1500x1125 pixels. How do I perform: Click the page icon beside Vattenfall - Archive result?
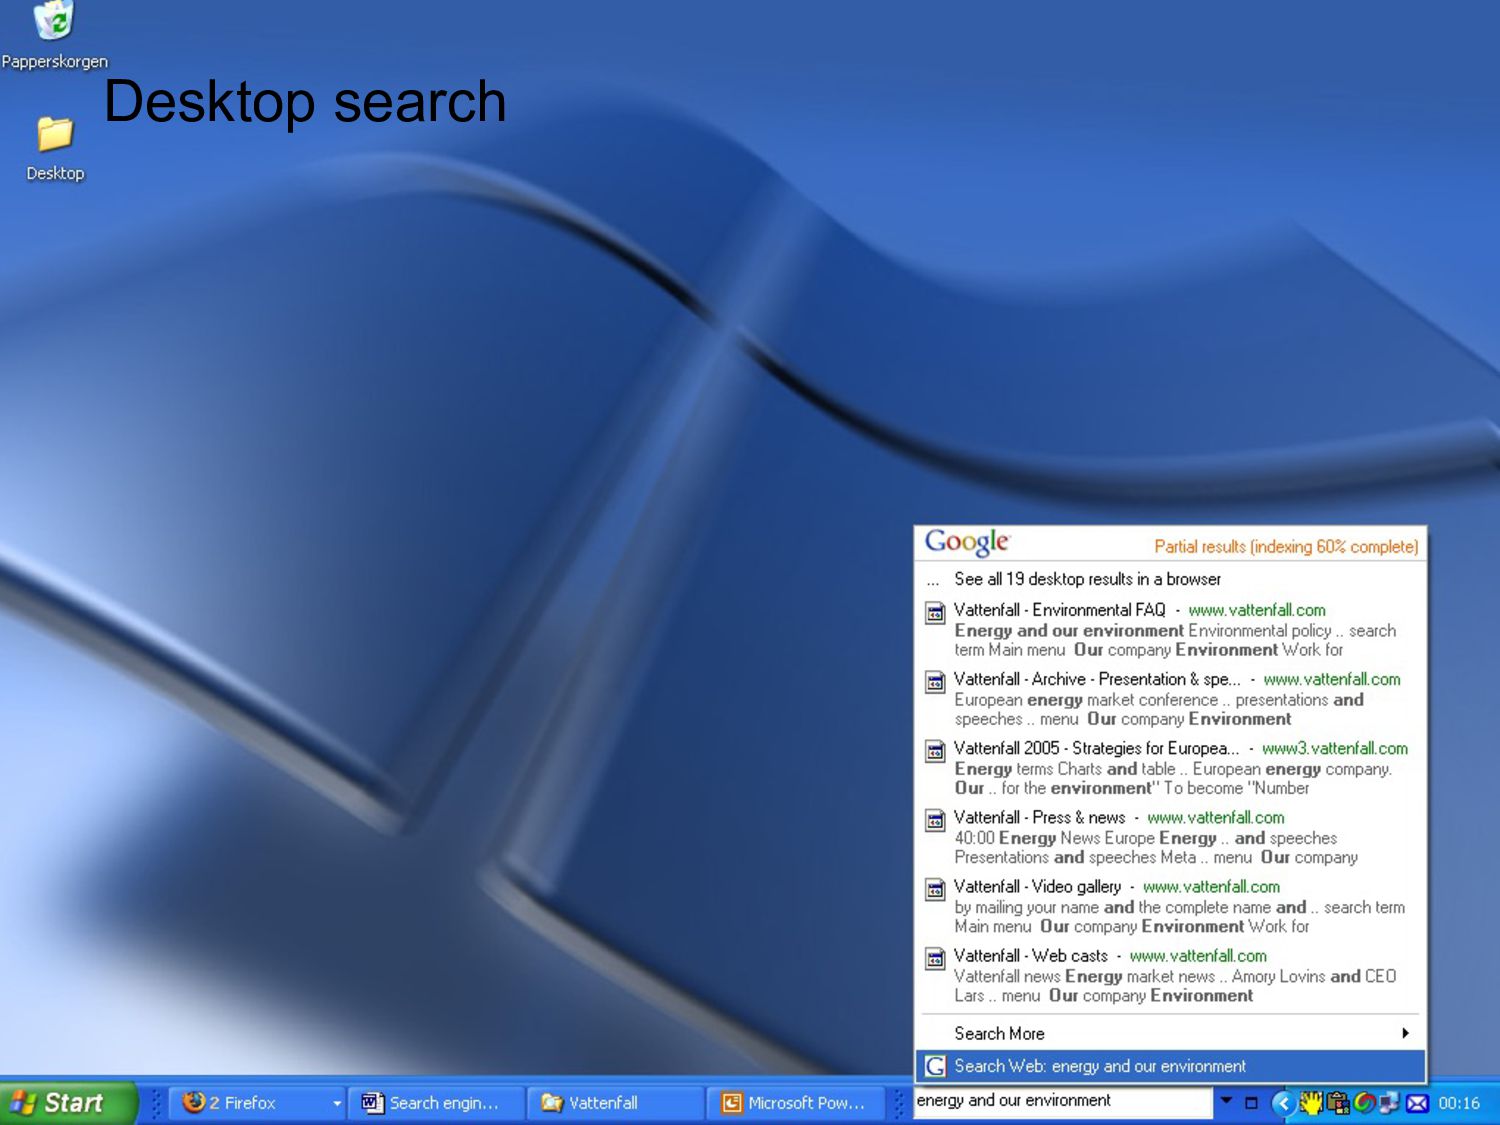click(x=935, y=682)
